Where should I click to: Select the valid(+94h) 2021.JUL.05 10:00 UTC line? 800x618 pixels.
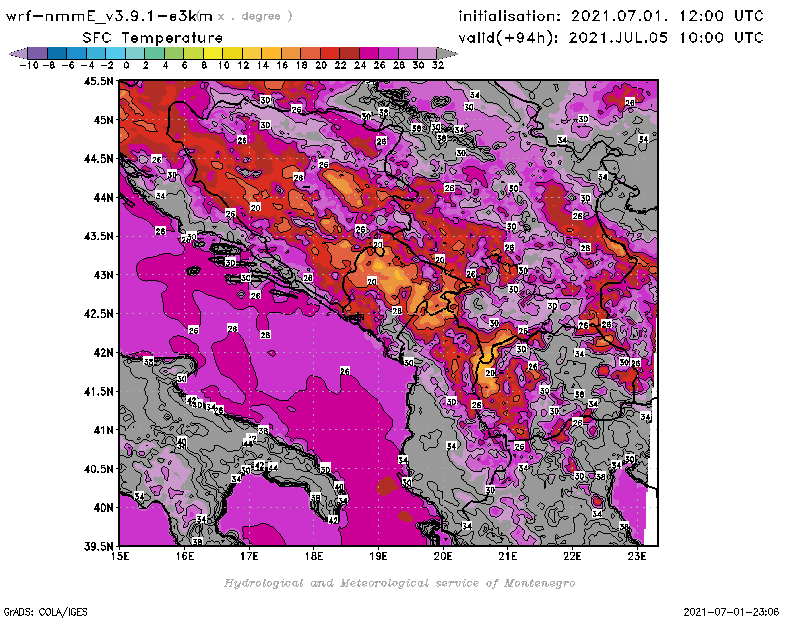click(611, 38)
